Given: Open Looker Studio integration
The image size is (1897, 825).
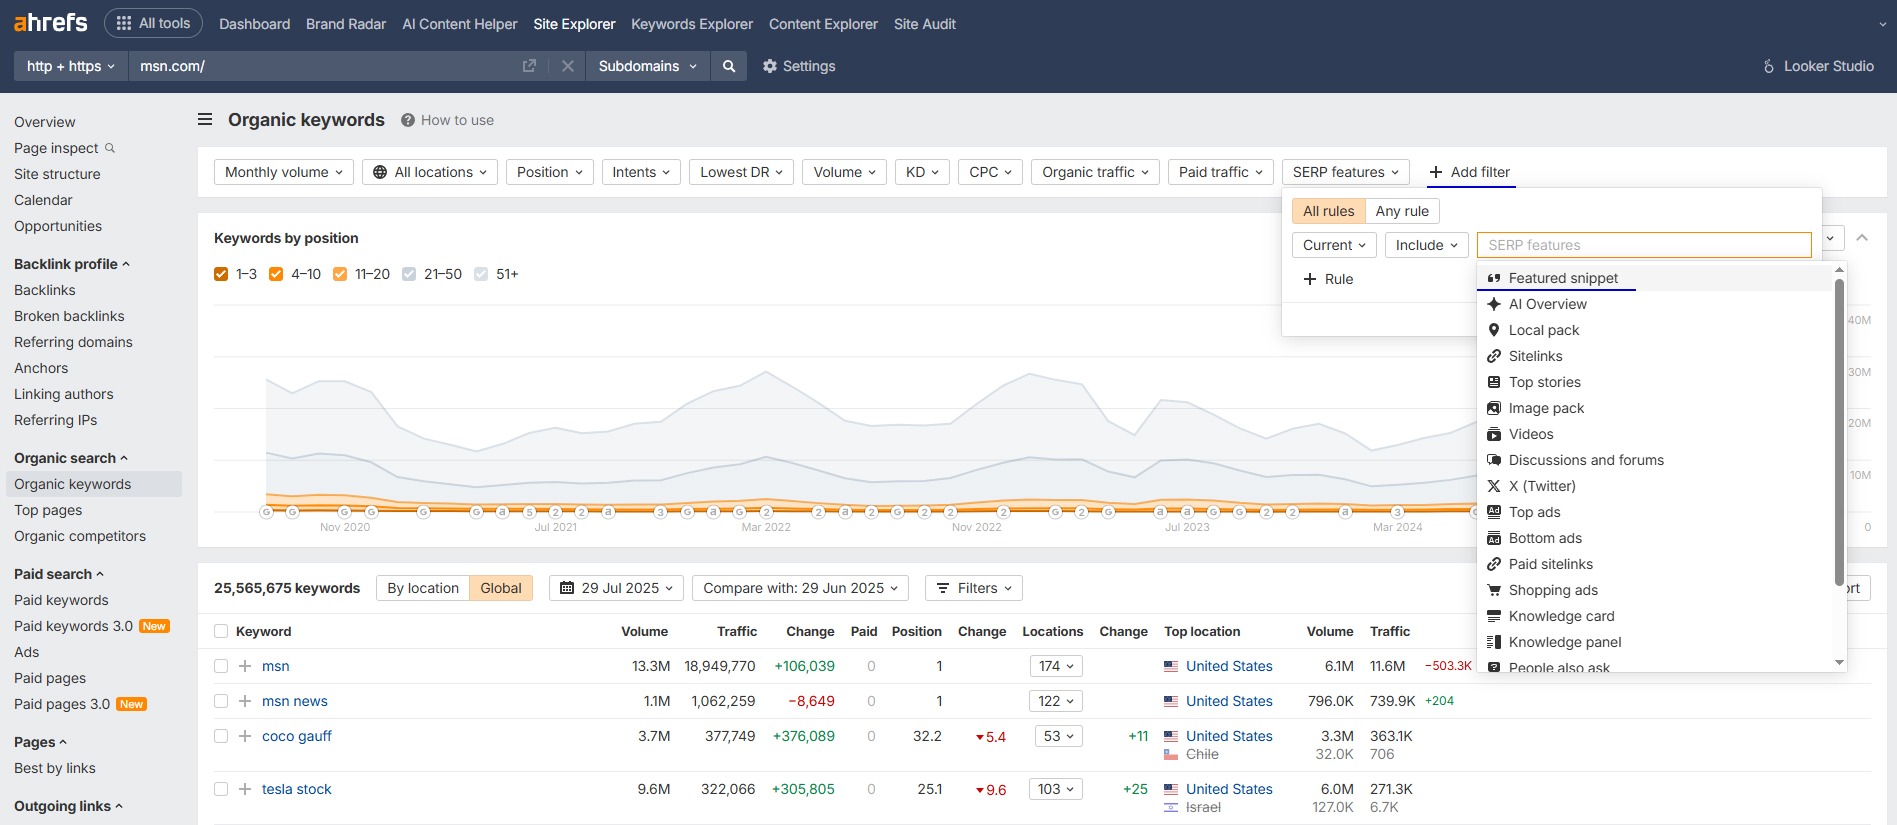Looking at the screenshot, I should [1818, 66].
